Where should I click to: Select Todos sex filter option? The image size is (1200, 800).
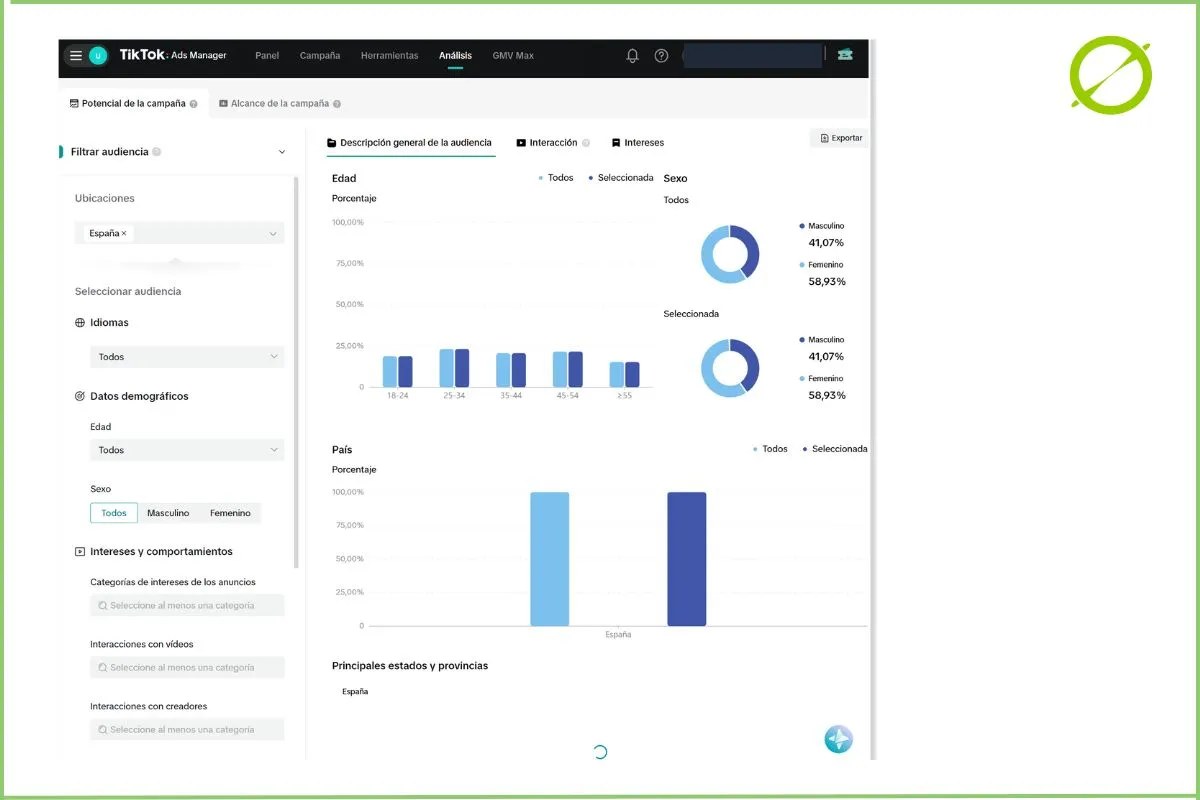point(114,513)
